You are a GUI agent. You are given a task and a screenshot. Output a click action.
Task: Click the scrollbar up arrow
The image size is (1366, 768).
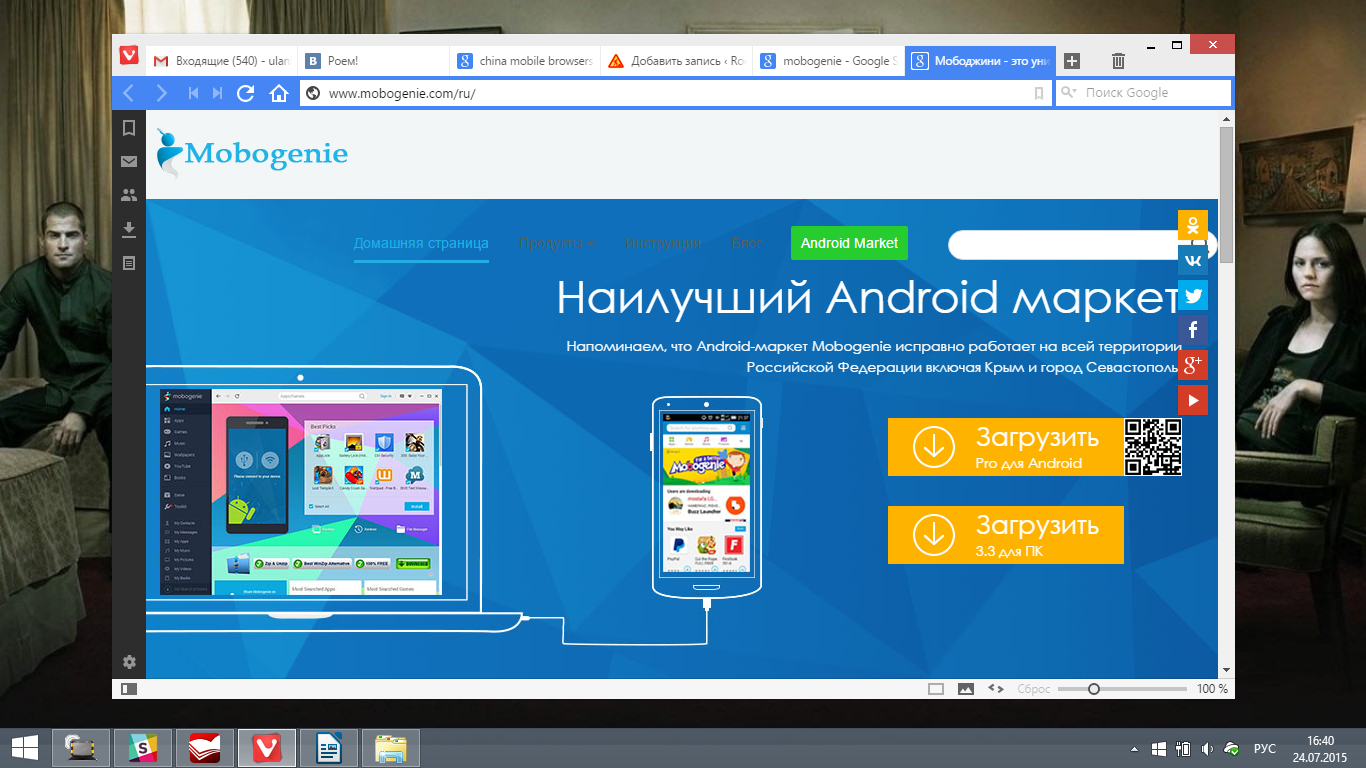click(1226, 118)
